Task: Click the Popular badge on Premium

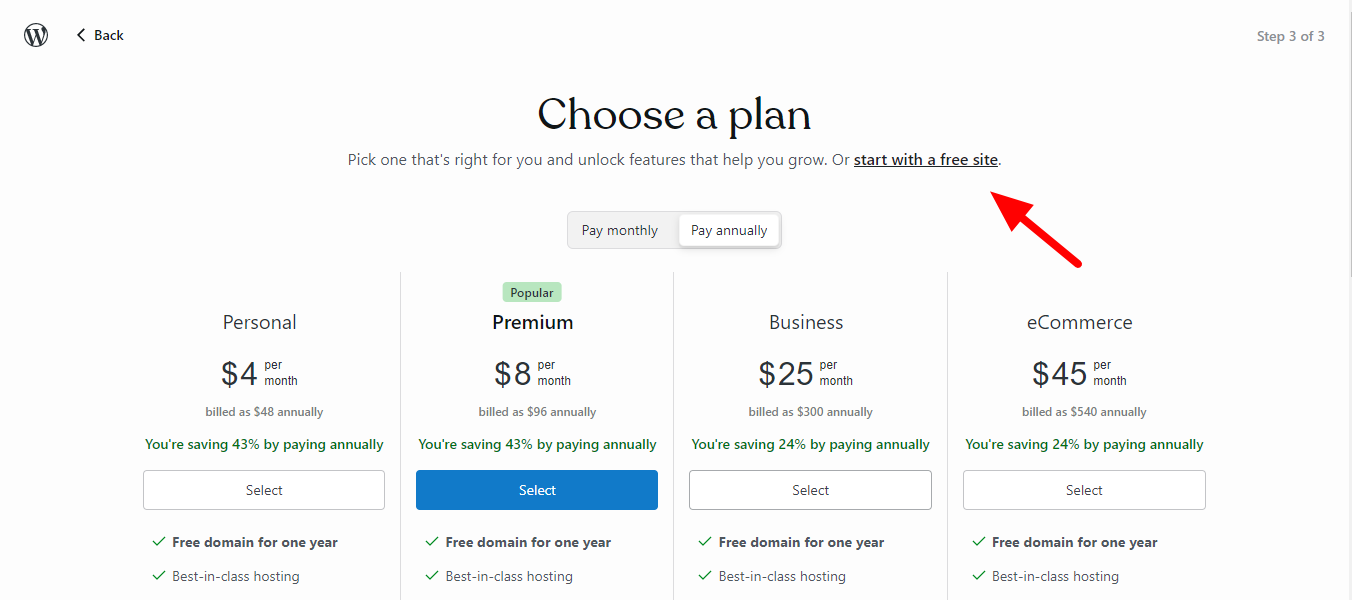Action: click(x=532, y=293)
